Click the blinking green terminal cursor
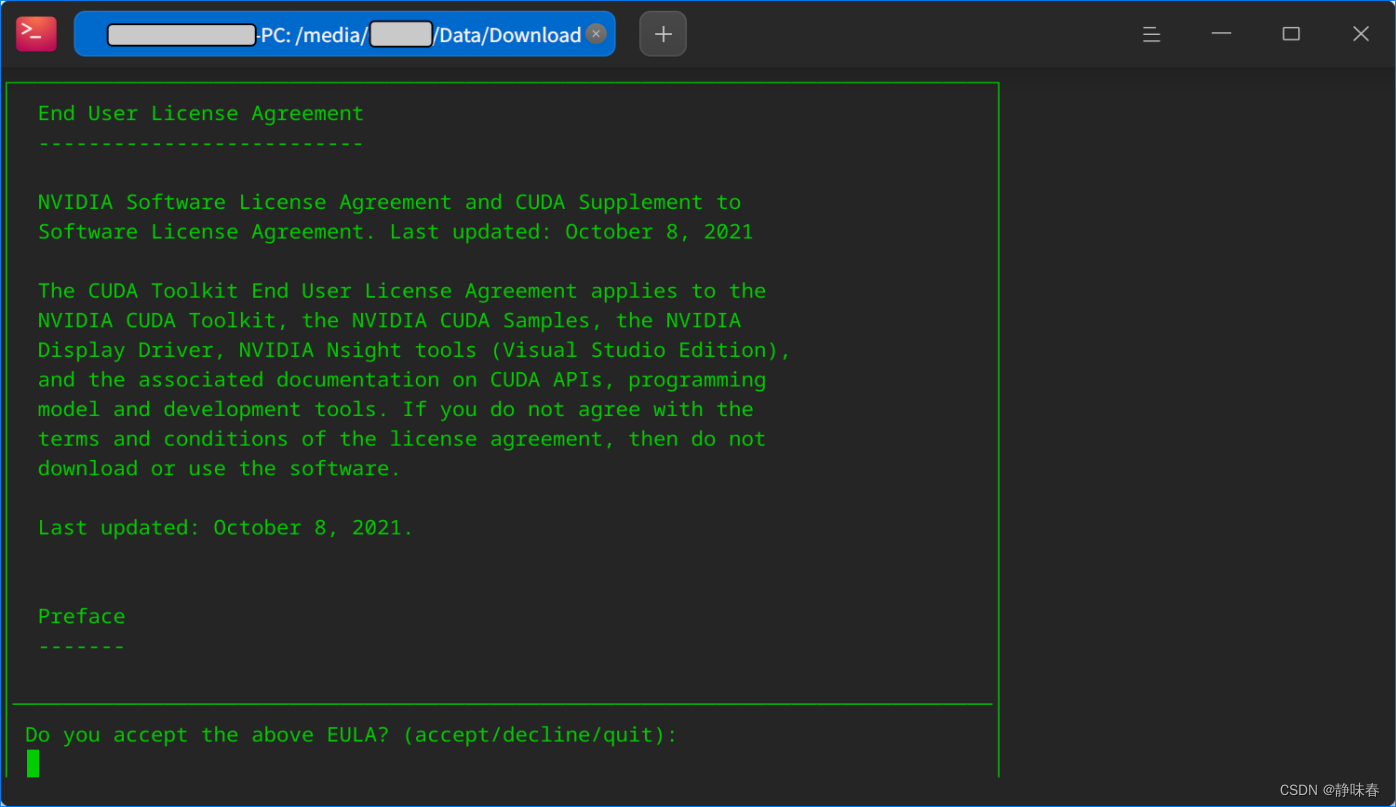Screen dimensions: 1396x807 point(32,763)
